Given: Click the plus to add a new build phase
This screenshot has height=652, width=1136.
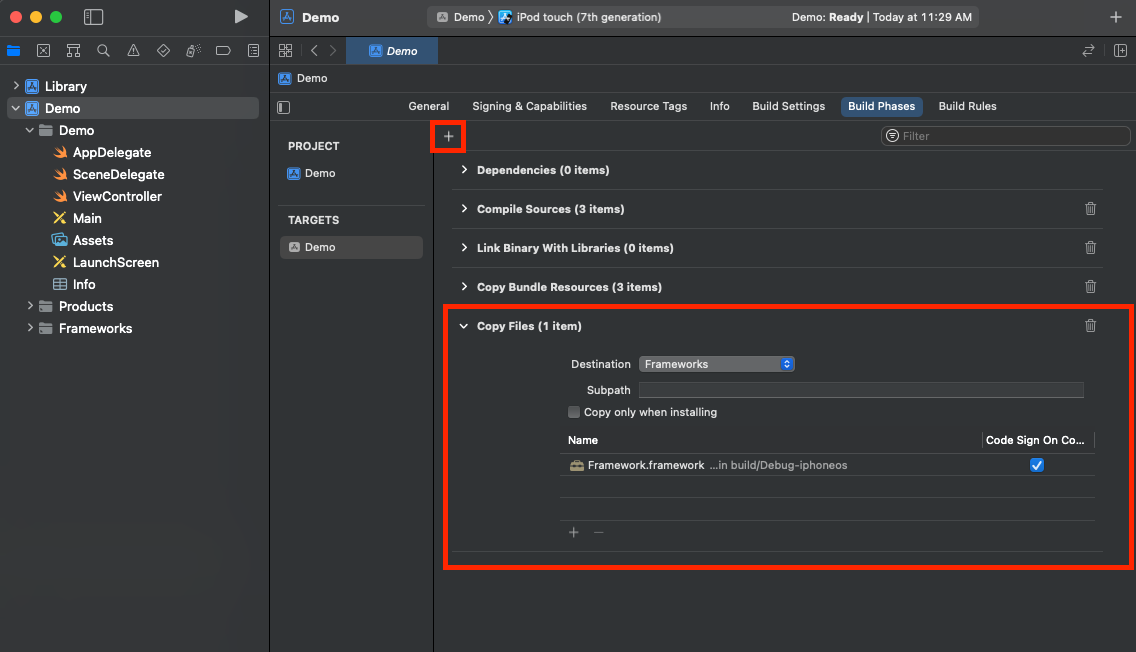Looking at the screenshot, I should [448, 136].
